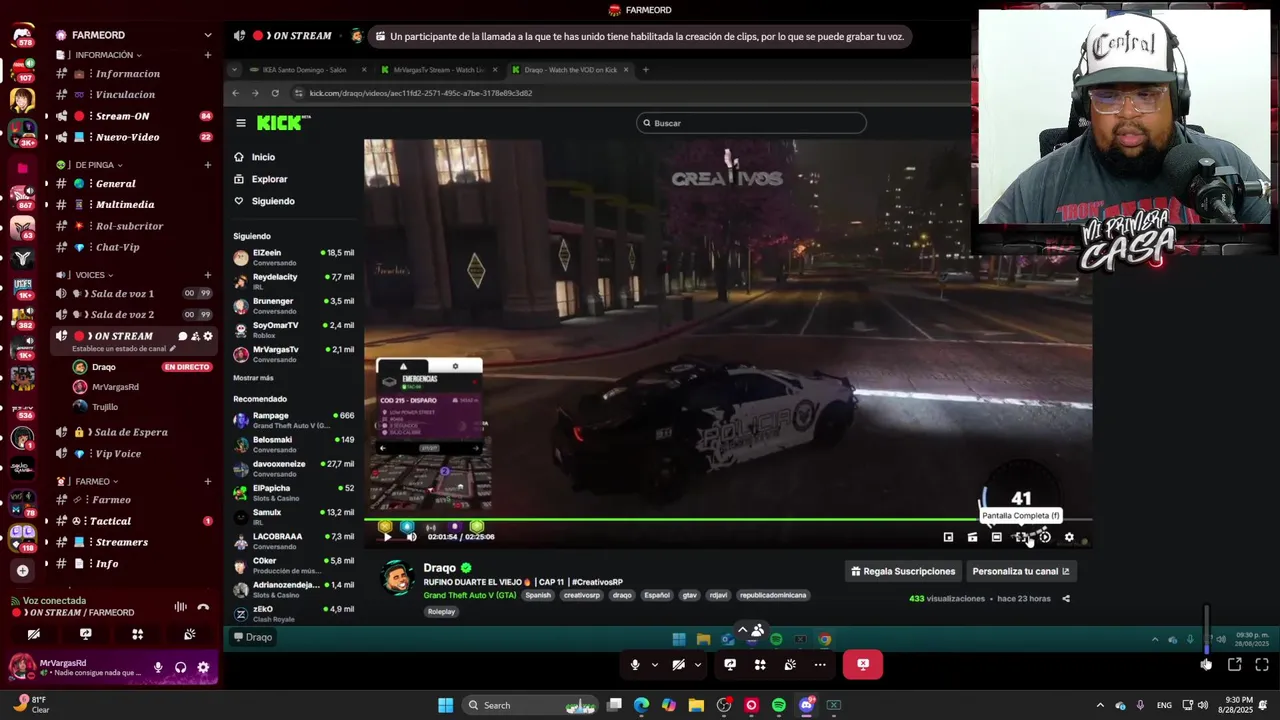This screenshot has width=1280, height=720.
Task: Click Mostrar más under followed channels
Action: (x=253, y=378)
